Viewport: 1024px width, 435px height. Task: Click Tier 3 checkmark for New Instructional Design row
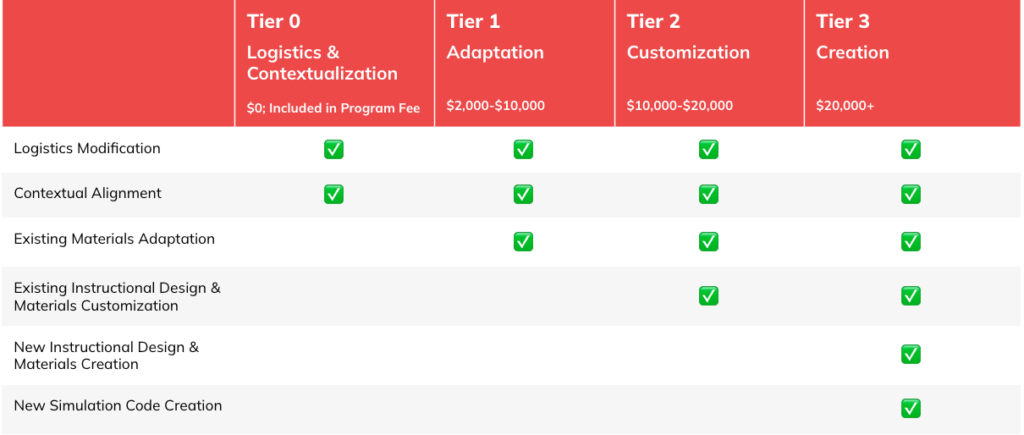(x=911, y=355)
